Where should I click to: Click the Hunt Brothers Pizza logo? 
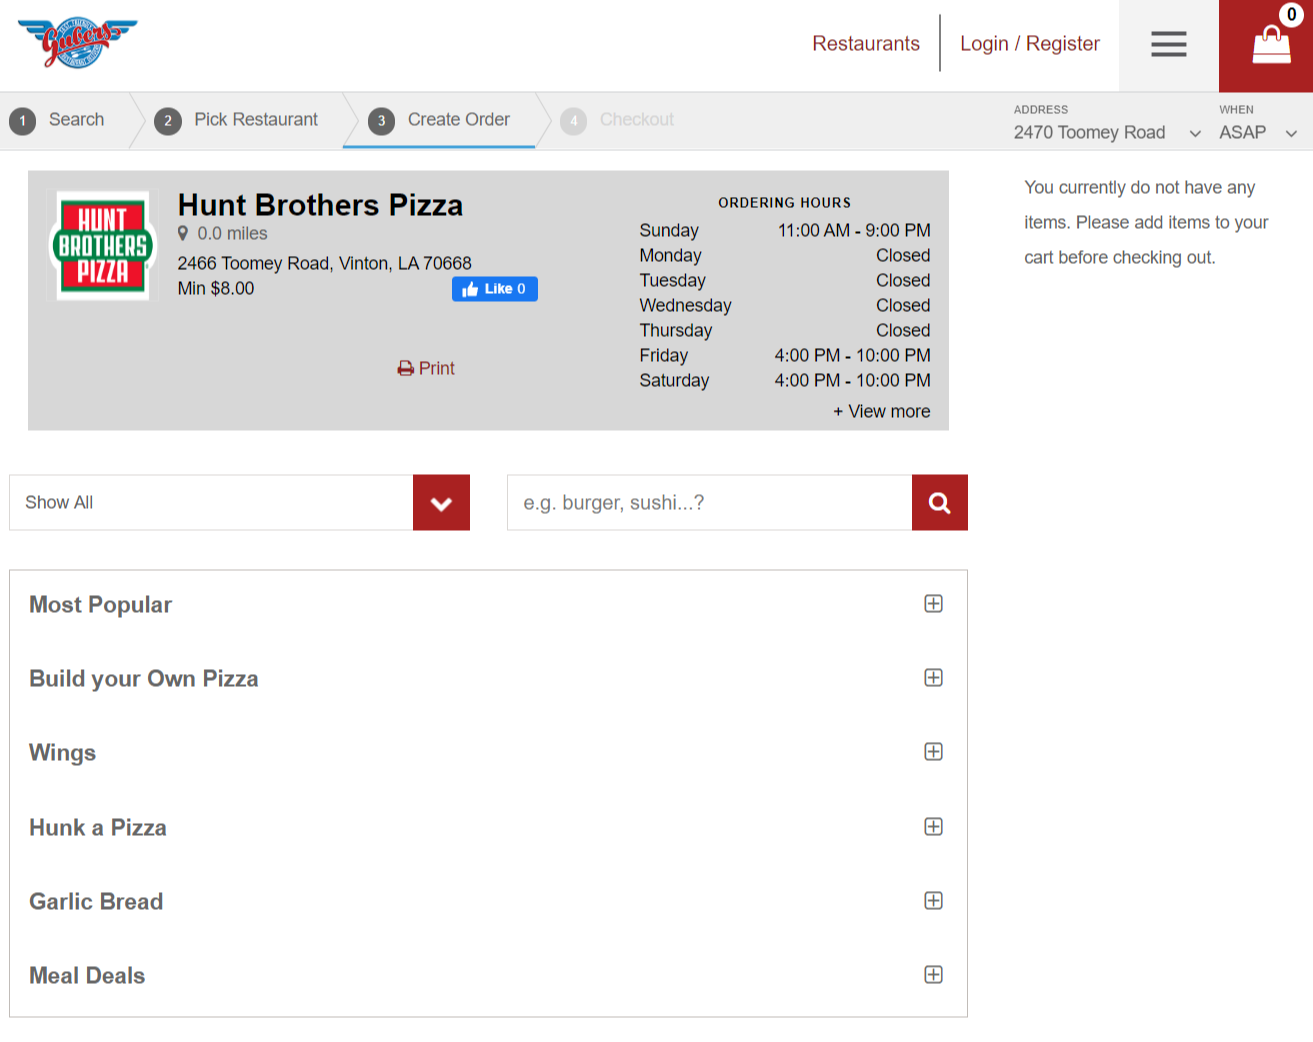(102, 246)
